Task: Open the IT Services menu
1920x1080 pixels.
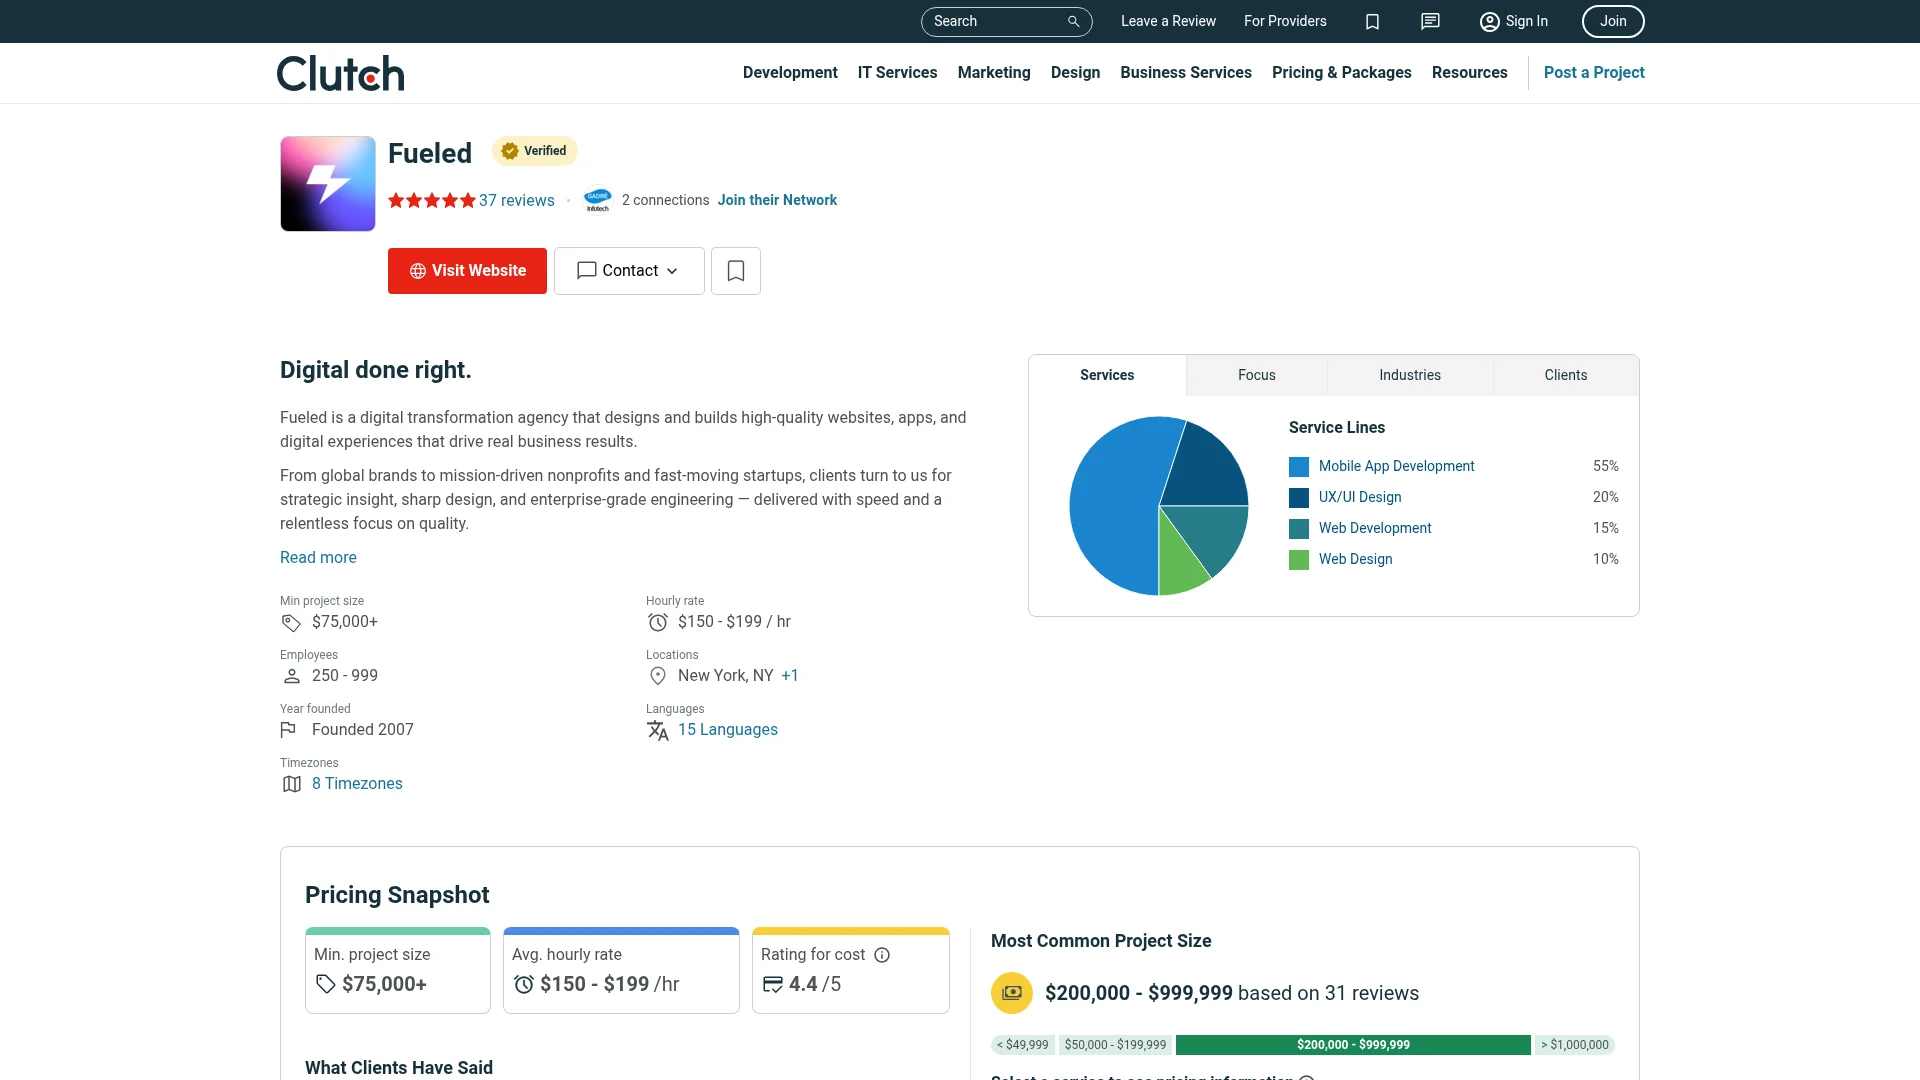Action: click(897, 73)
